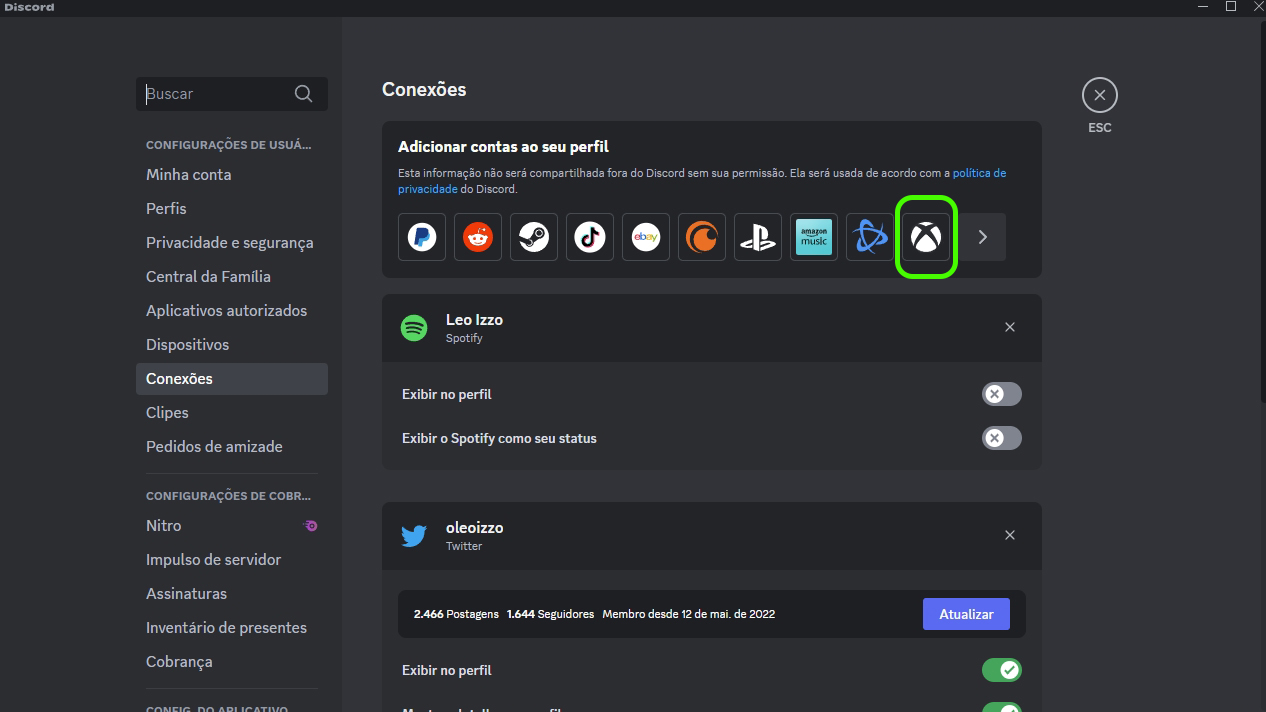The width and height of the screenshot is (1266, 712).
Task: Maximize the Discord window
Action: (x=1231, y=6)
